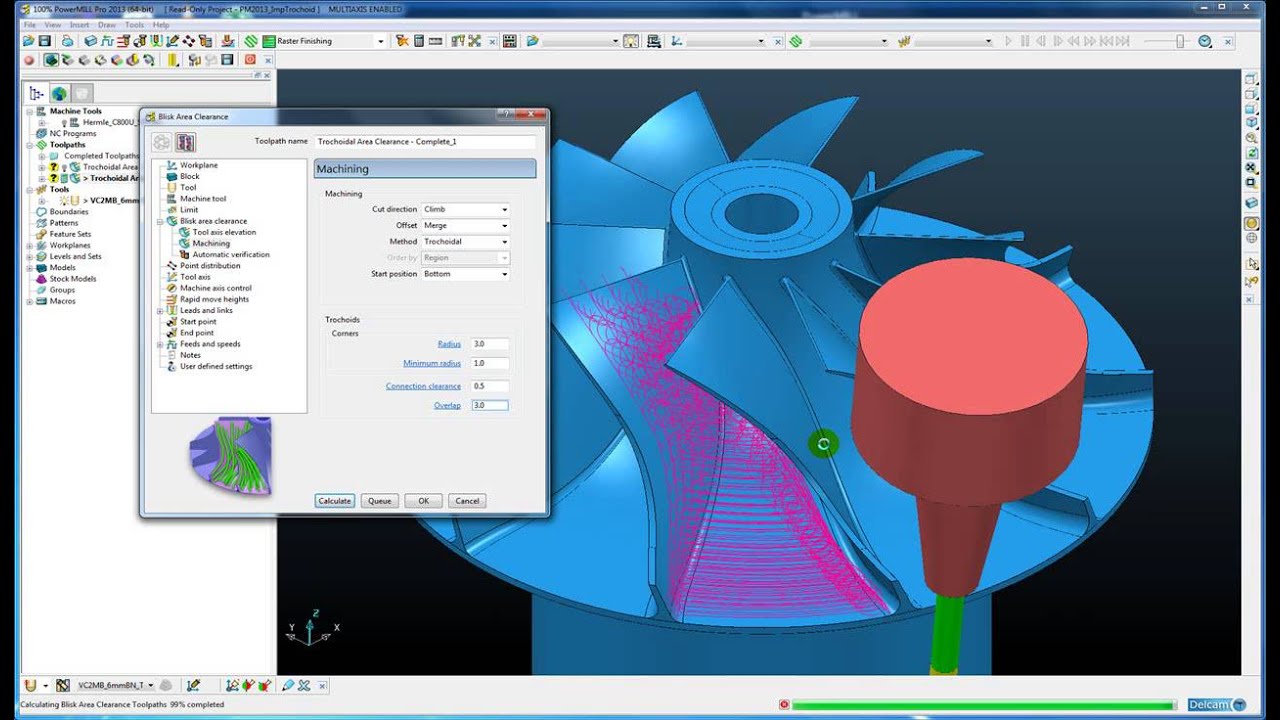The image size is (1280, 720).
Task: Open project icon in main toolbar
Action: click(x=28, y=41)
